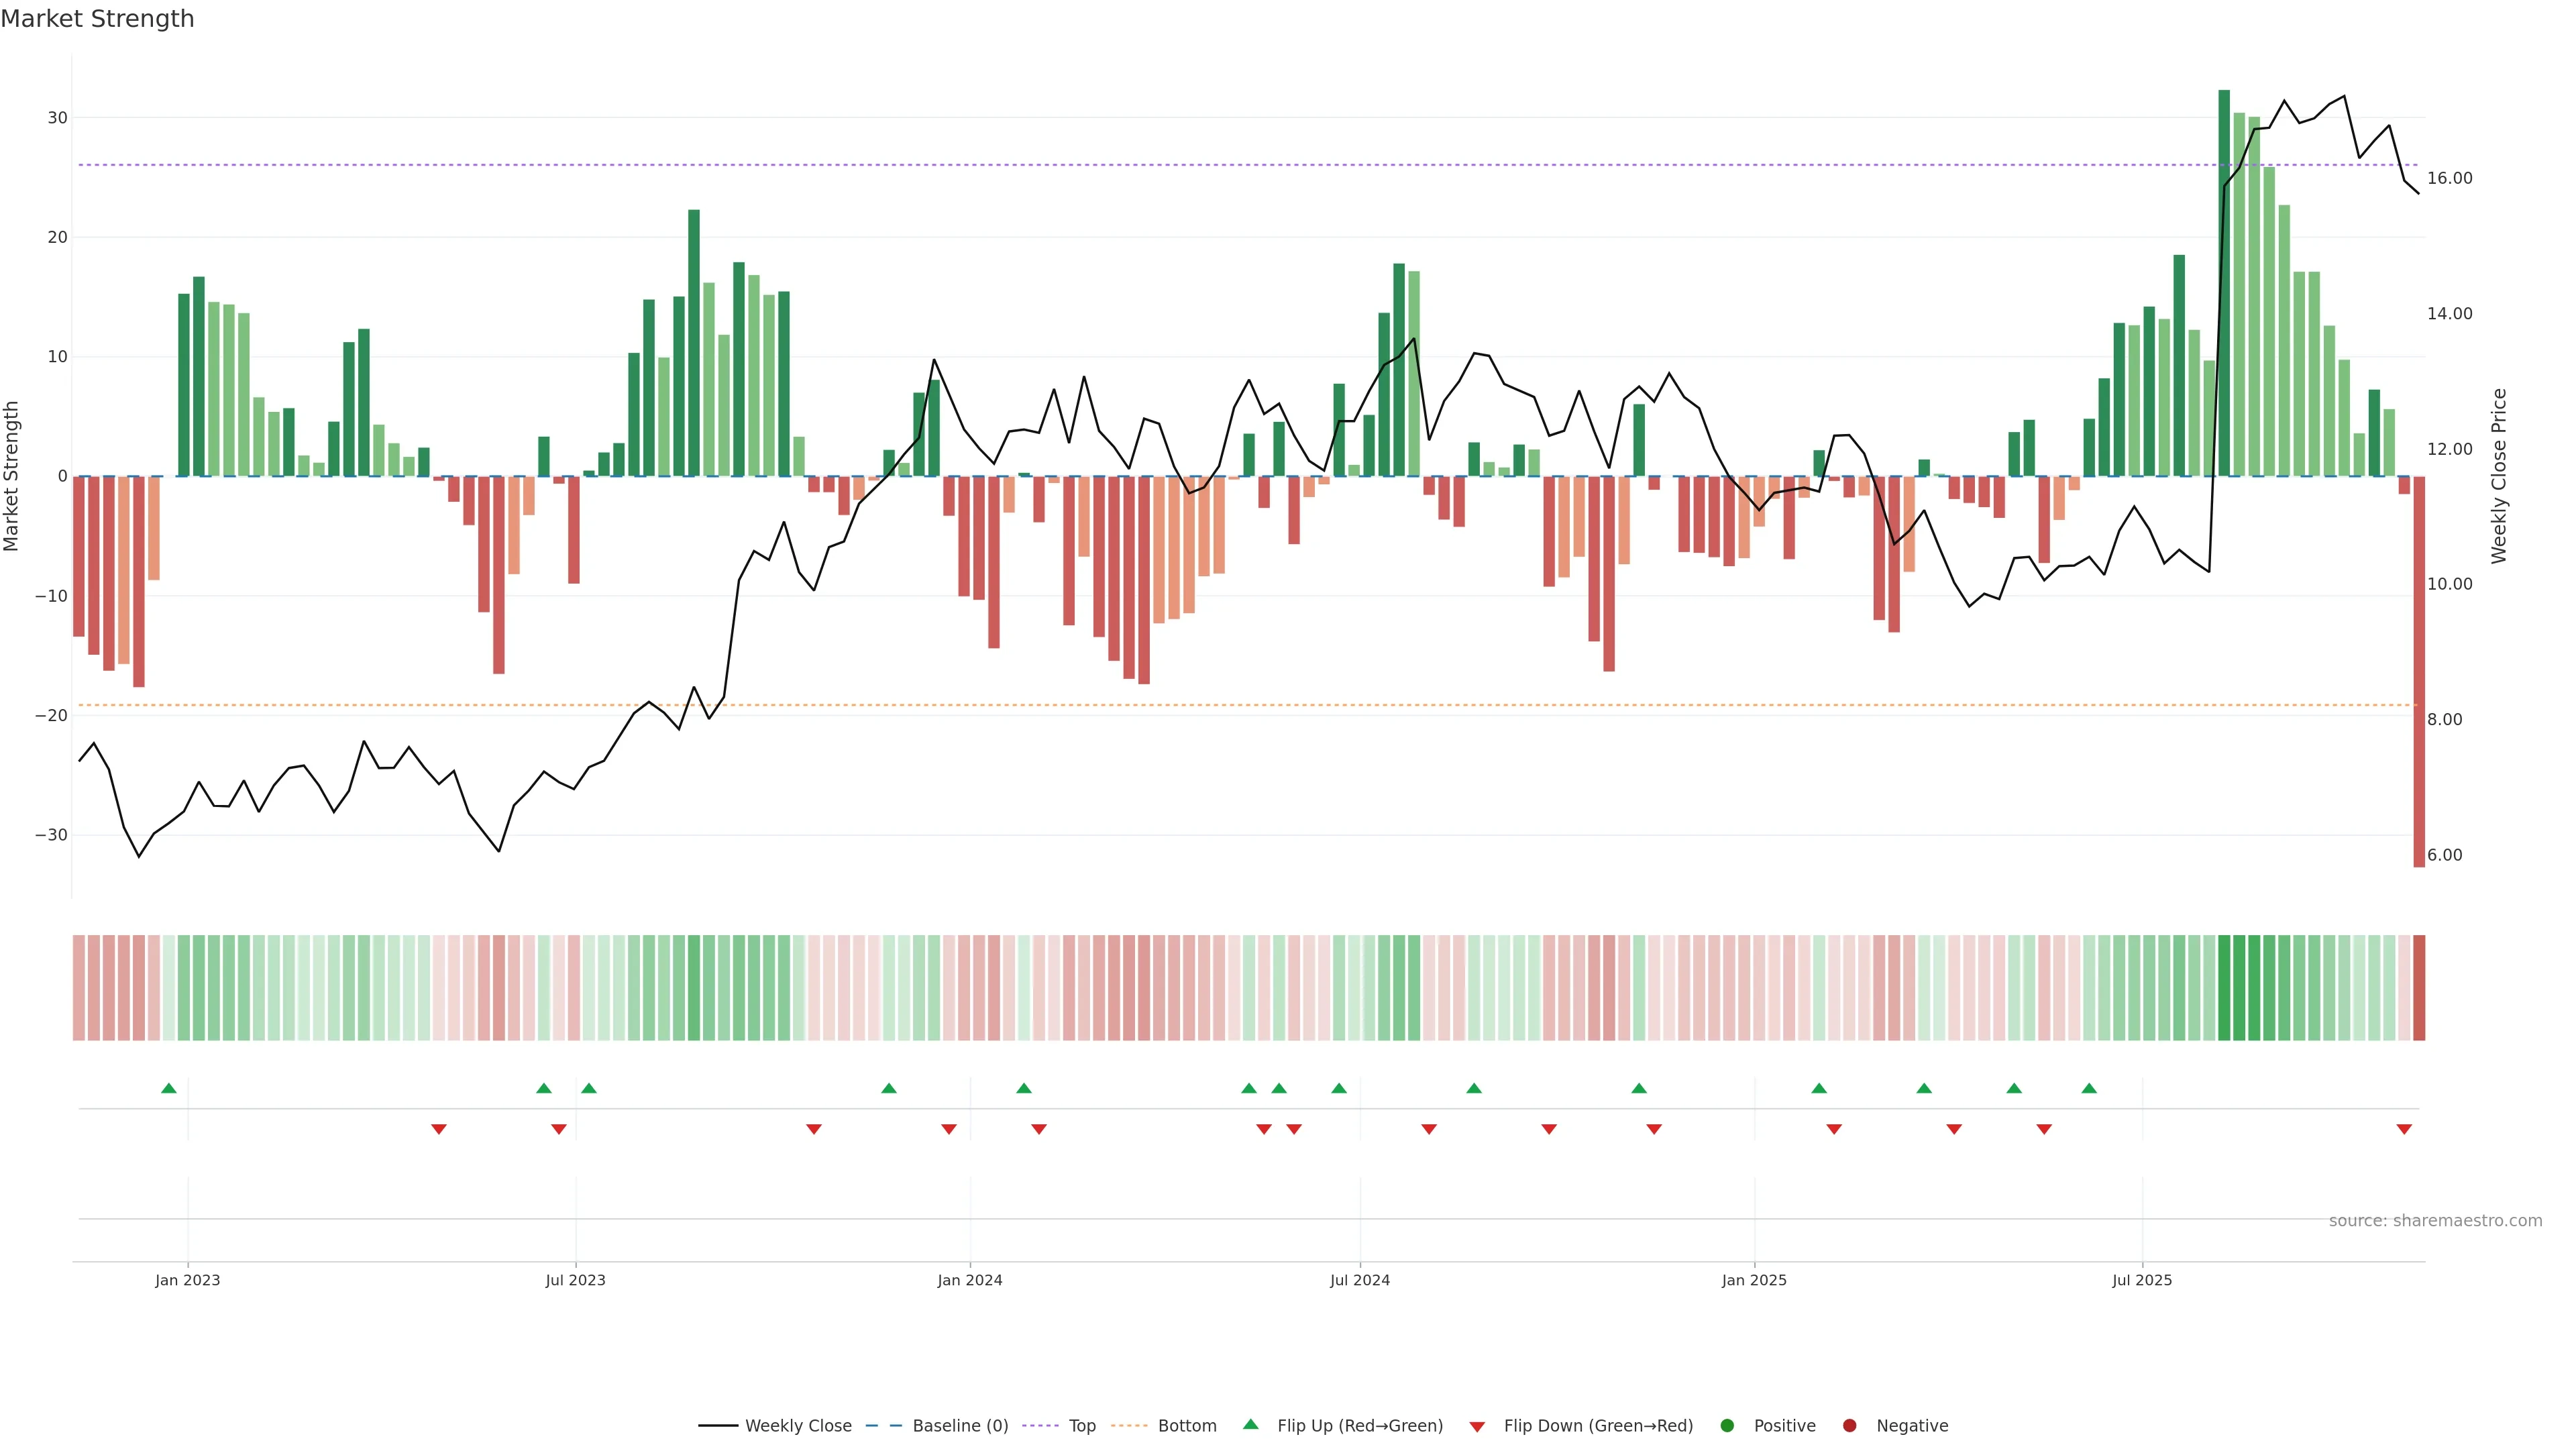Viewport: 2576px width, 1449px height.
Task: Click the Flip Up green triangle legend icon
Action: coord(1250,1424)
